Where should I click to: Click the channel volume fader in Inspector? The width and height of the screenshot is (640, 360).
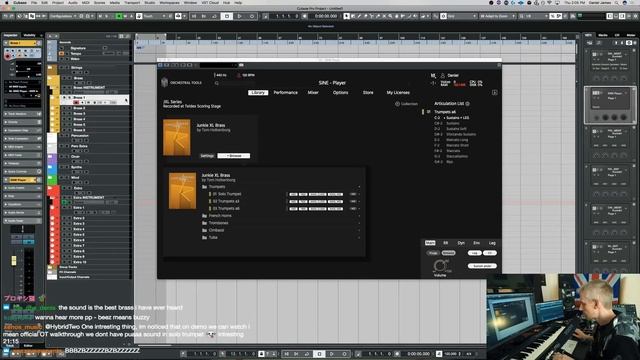tap(13, 261)
